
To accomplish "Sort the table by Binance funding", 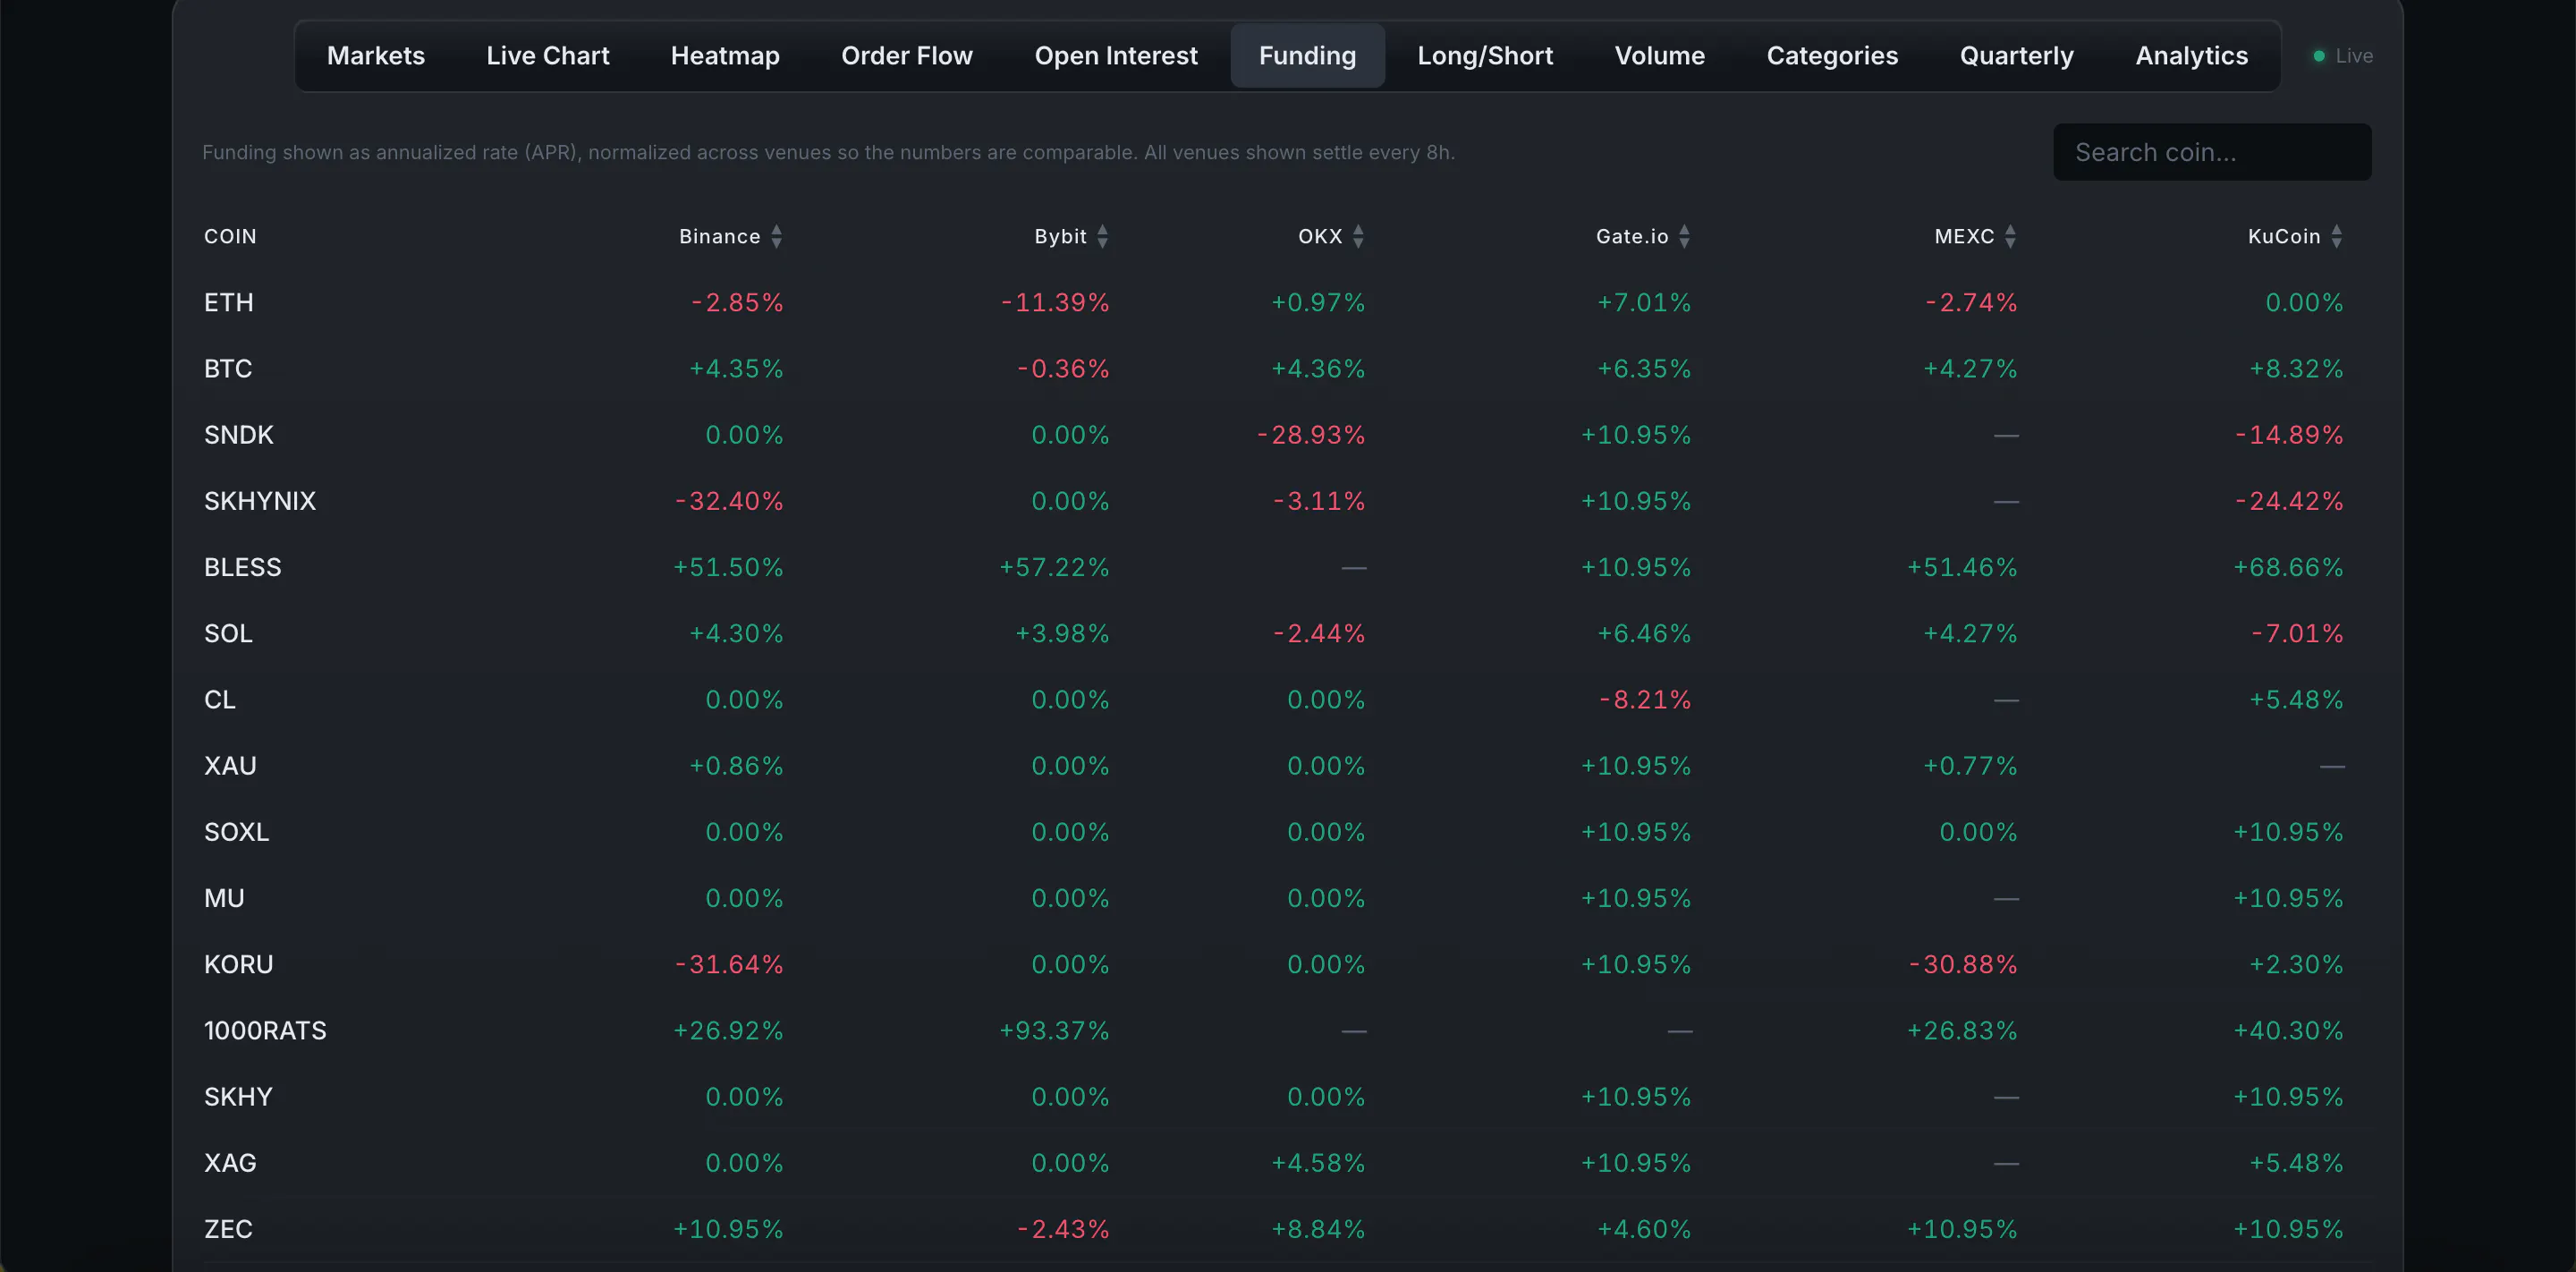I will (730, 236).
